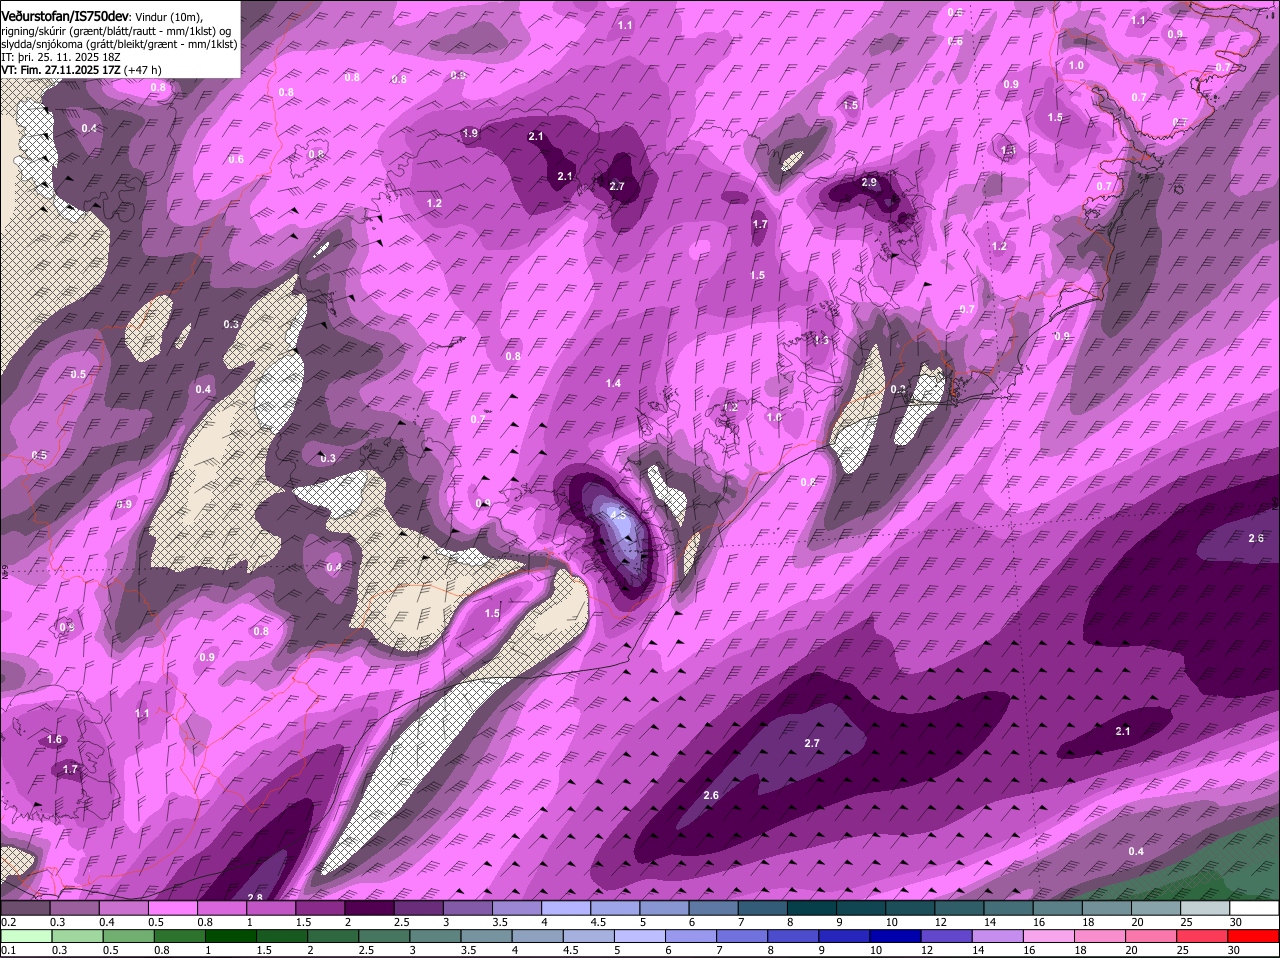Pick bottom-row pale green swatch between 0.1 and 0.3
Screen dimensions: 1280x958
25,936
